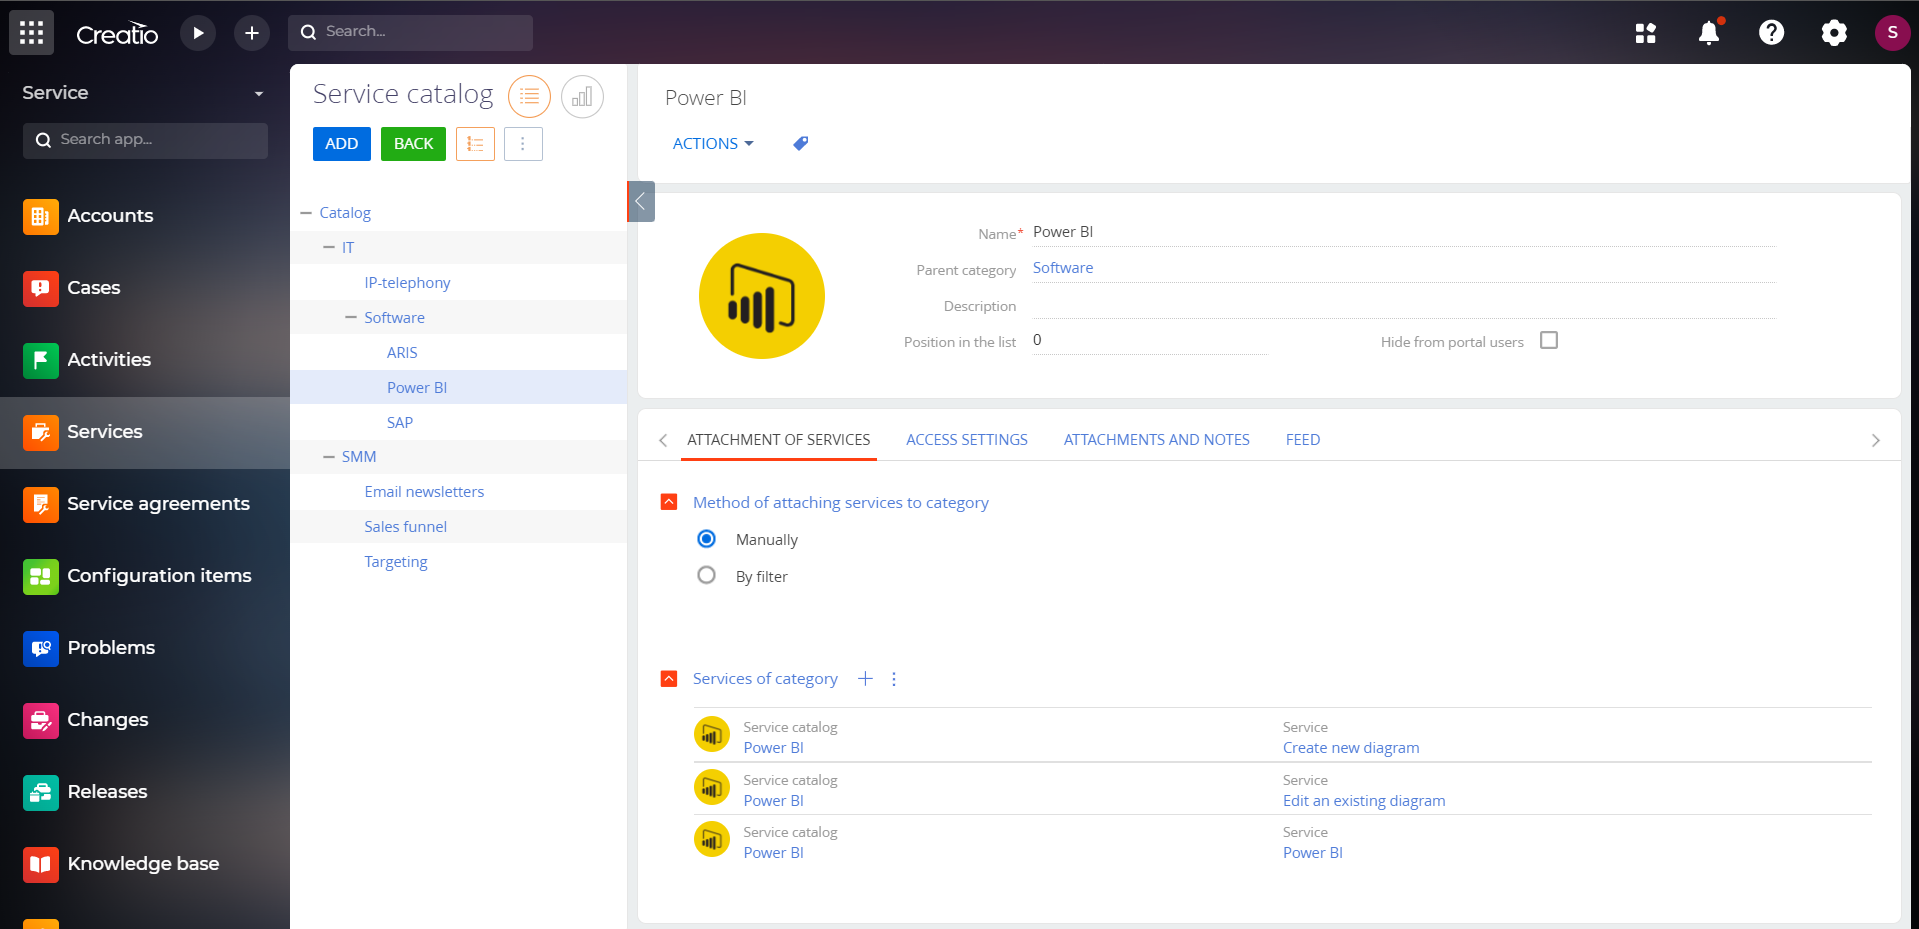The width and height of the screenshot is (1919, 929).
Task: Click the Search app field in sidebar
Action: click(145, 140)
